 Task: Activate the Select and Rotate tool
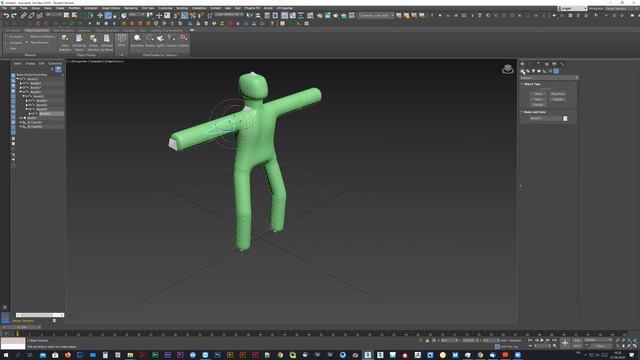pos(108,16)
